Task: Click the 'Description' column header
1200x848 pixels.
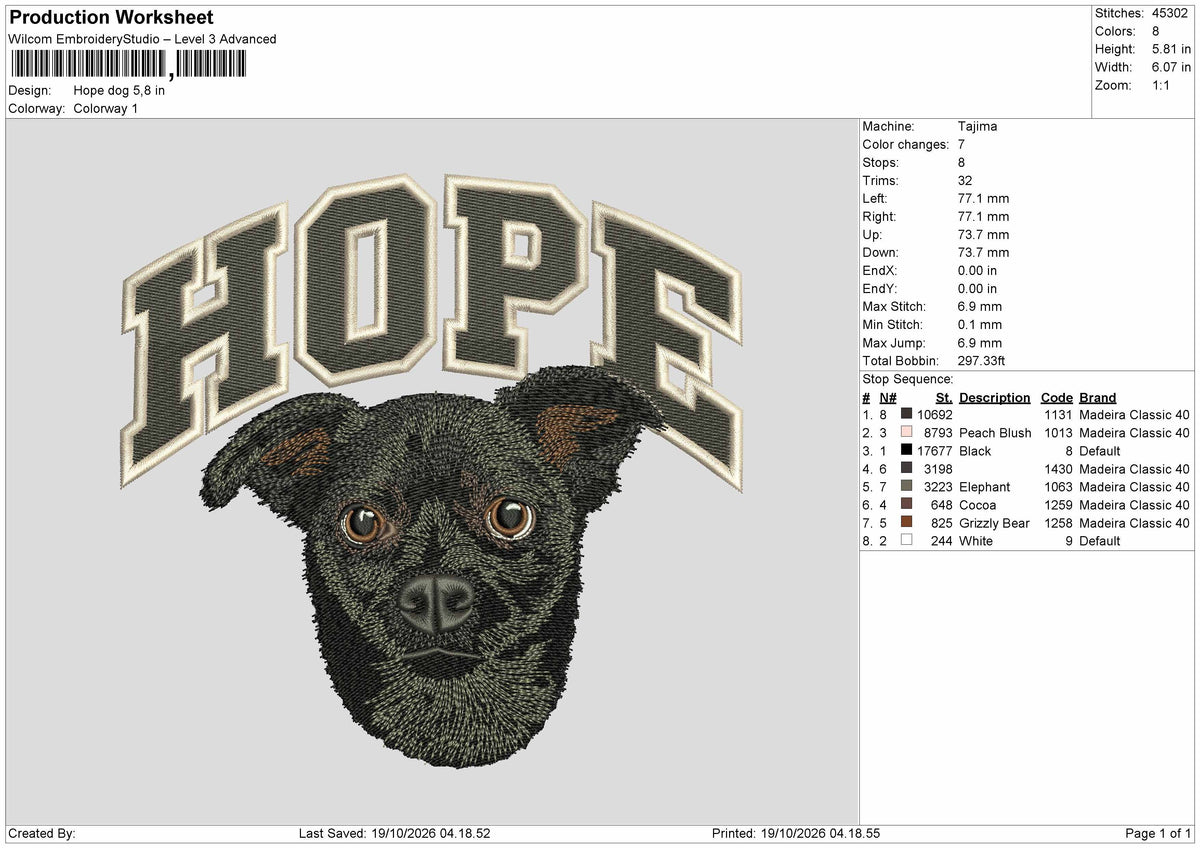Action: [x=994, y=397]
